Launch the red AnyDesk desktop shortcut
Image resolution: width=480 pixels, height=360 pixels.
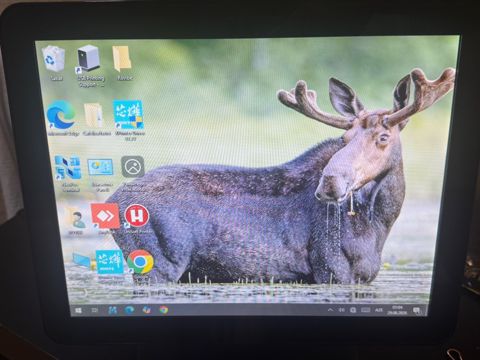point(105,216)
